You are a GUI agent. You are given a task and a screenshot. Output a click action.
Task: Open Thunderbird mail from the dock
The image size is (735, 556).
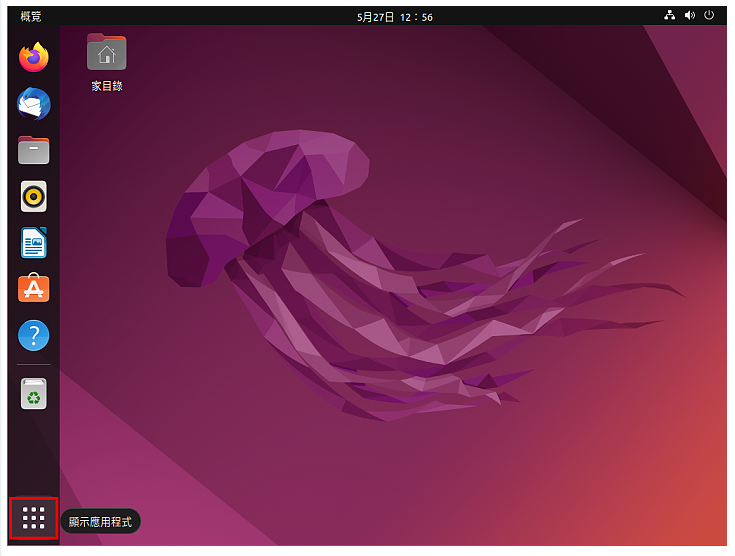click(33, 104)
